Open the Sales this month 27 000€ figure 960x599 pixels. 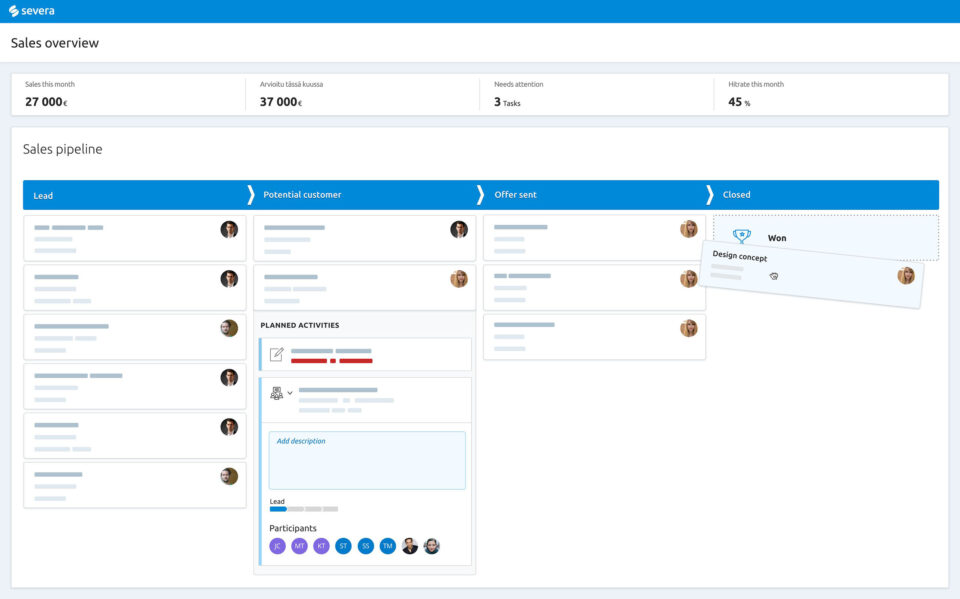click(46, 102)
